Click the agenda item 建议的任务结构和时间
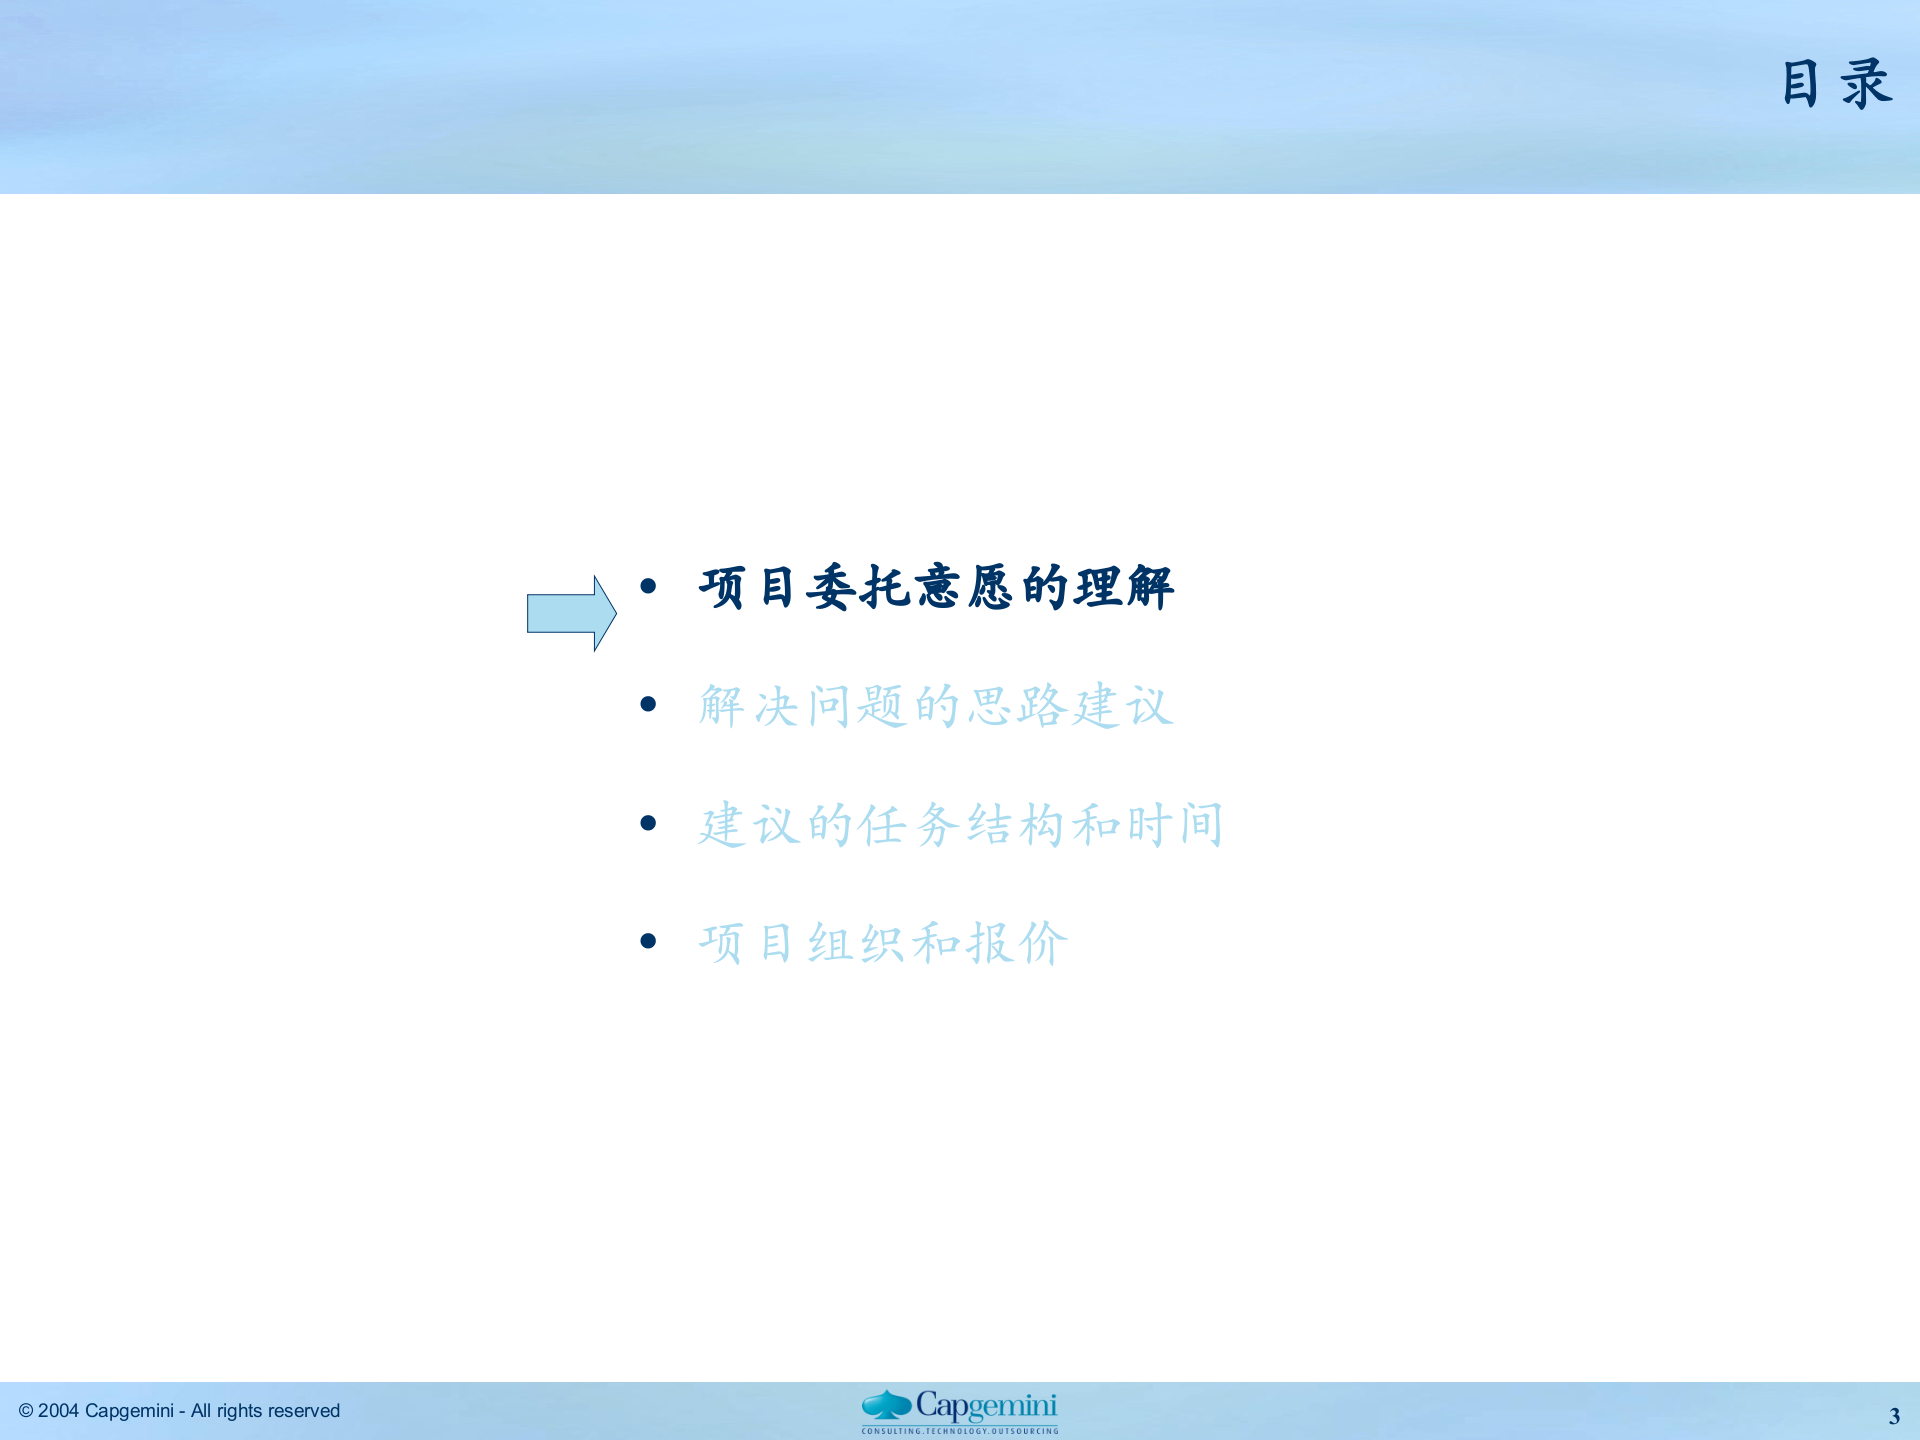This screenshot has height=1440, width=1920. click(x=960, y=825)
